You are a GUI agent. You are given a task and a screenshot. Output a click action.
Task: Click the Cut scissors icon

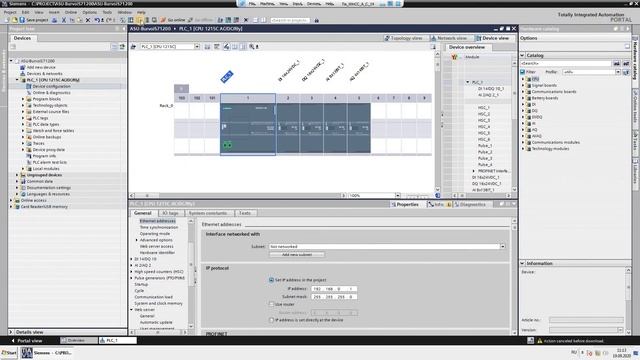point(64,20)
